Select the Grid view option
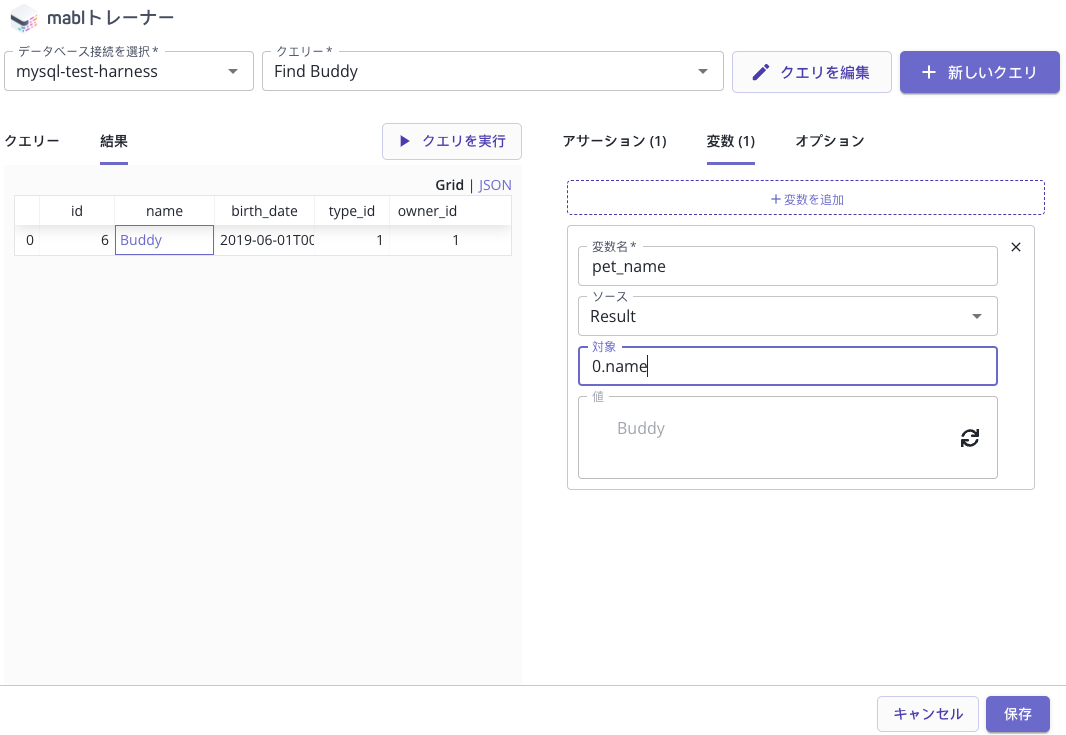This screenshot has width=1066, height=735. click(x=449, y=185)
